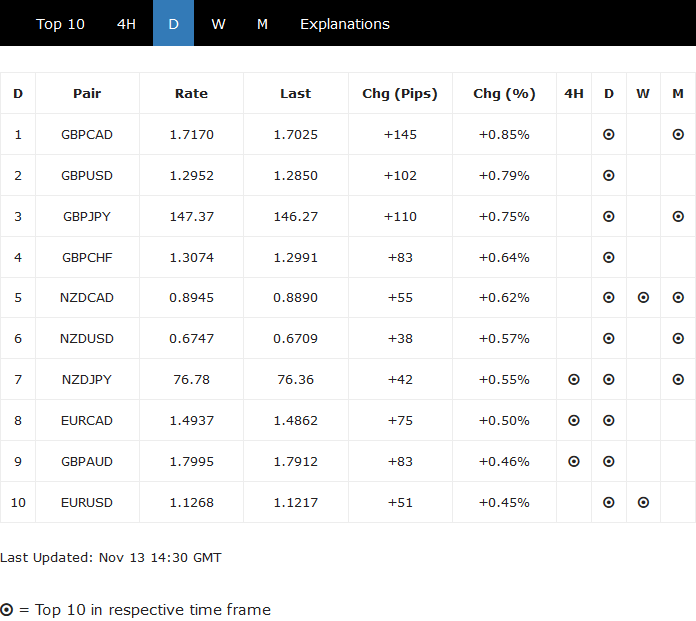The image size is (696, 621).
Task: Click the Chg (%) column header
Action: tap(504, 93)
